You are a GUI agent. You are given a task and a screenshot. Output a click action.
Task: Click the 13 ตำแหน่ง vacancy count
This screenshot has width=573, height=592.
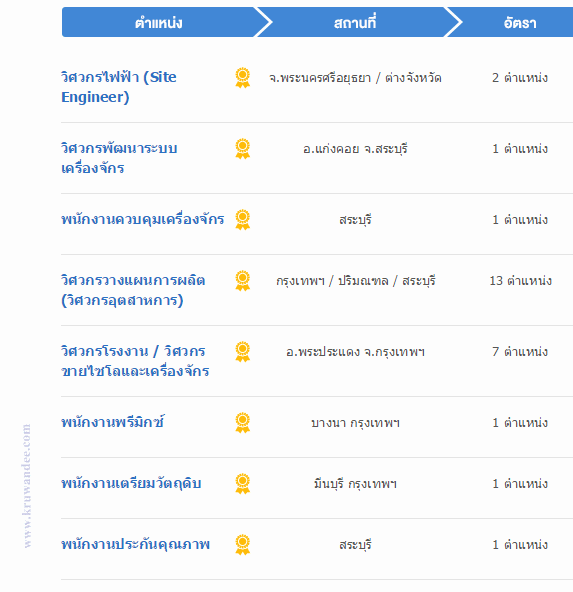coord(521,281)
